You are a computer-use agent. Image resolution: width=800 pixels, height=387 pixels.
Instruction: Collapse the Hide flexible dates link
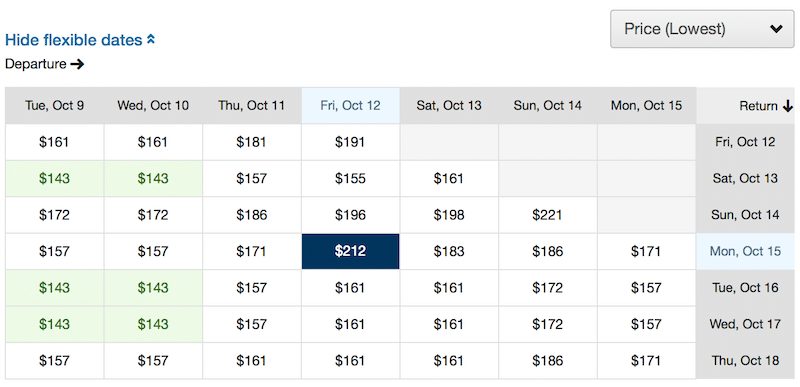80,40
